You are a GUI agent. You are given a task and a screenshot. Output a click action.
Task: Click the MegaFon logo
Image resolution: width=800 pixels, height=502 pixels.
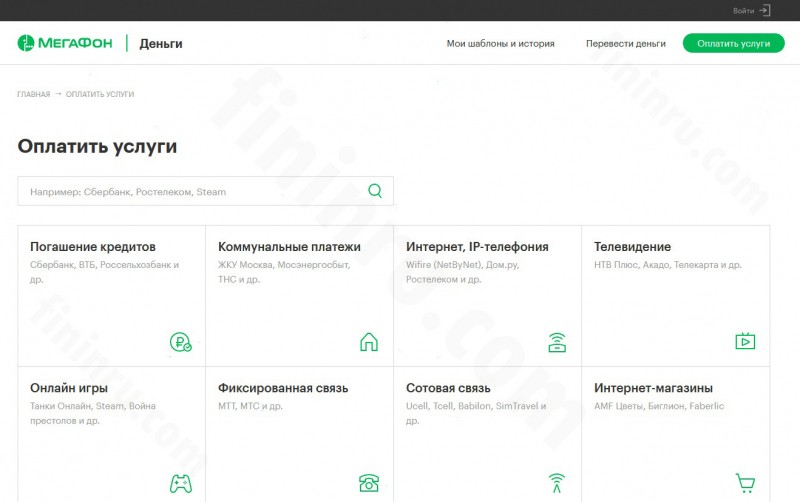pyautogui.click(x=65, y=43)
